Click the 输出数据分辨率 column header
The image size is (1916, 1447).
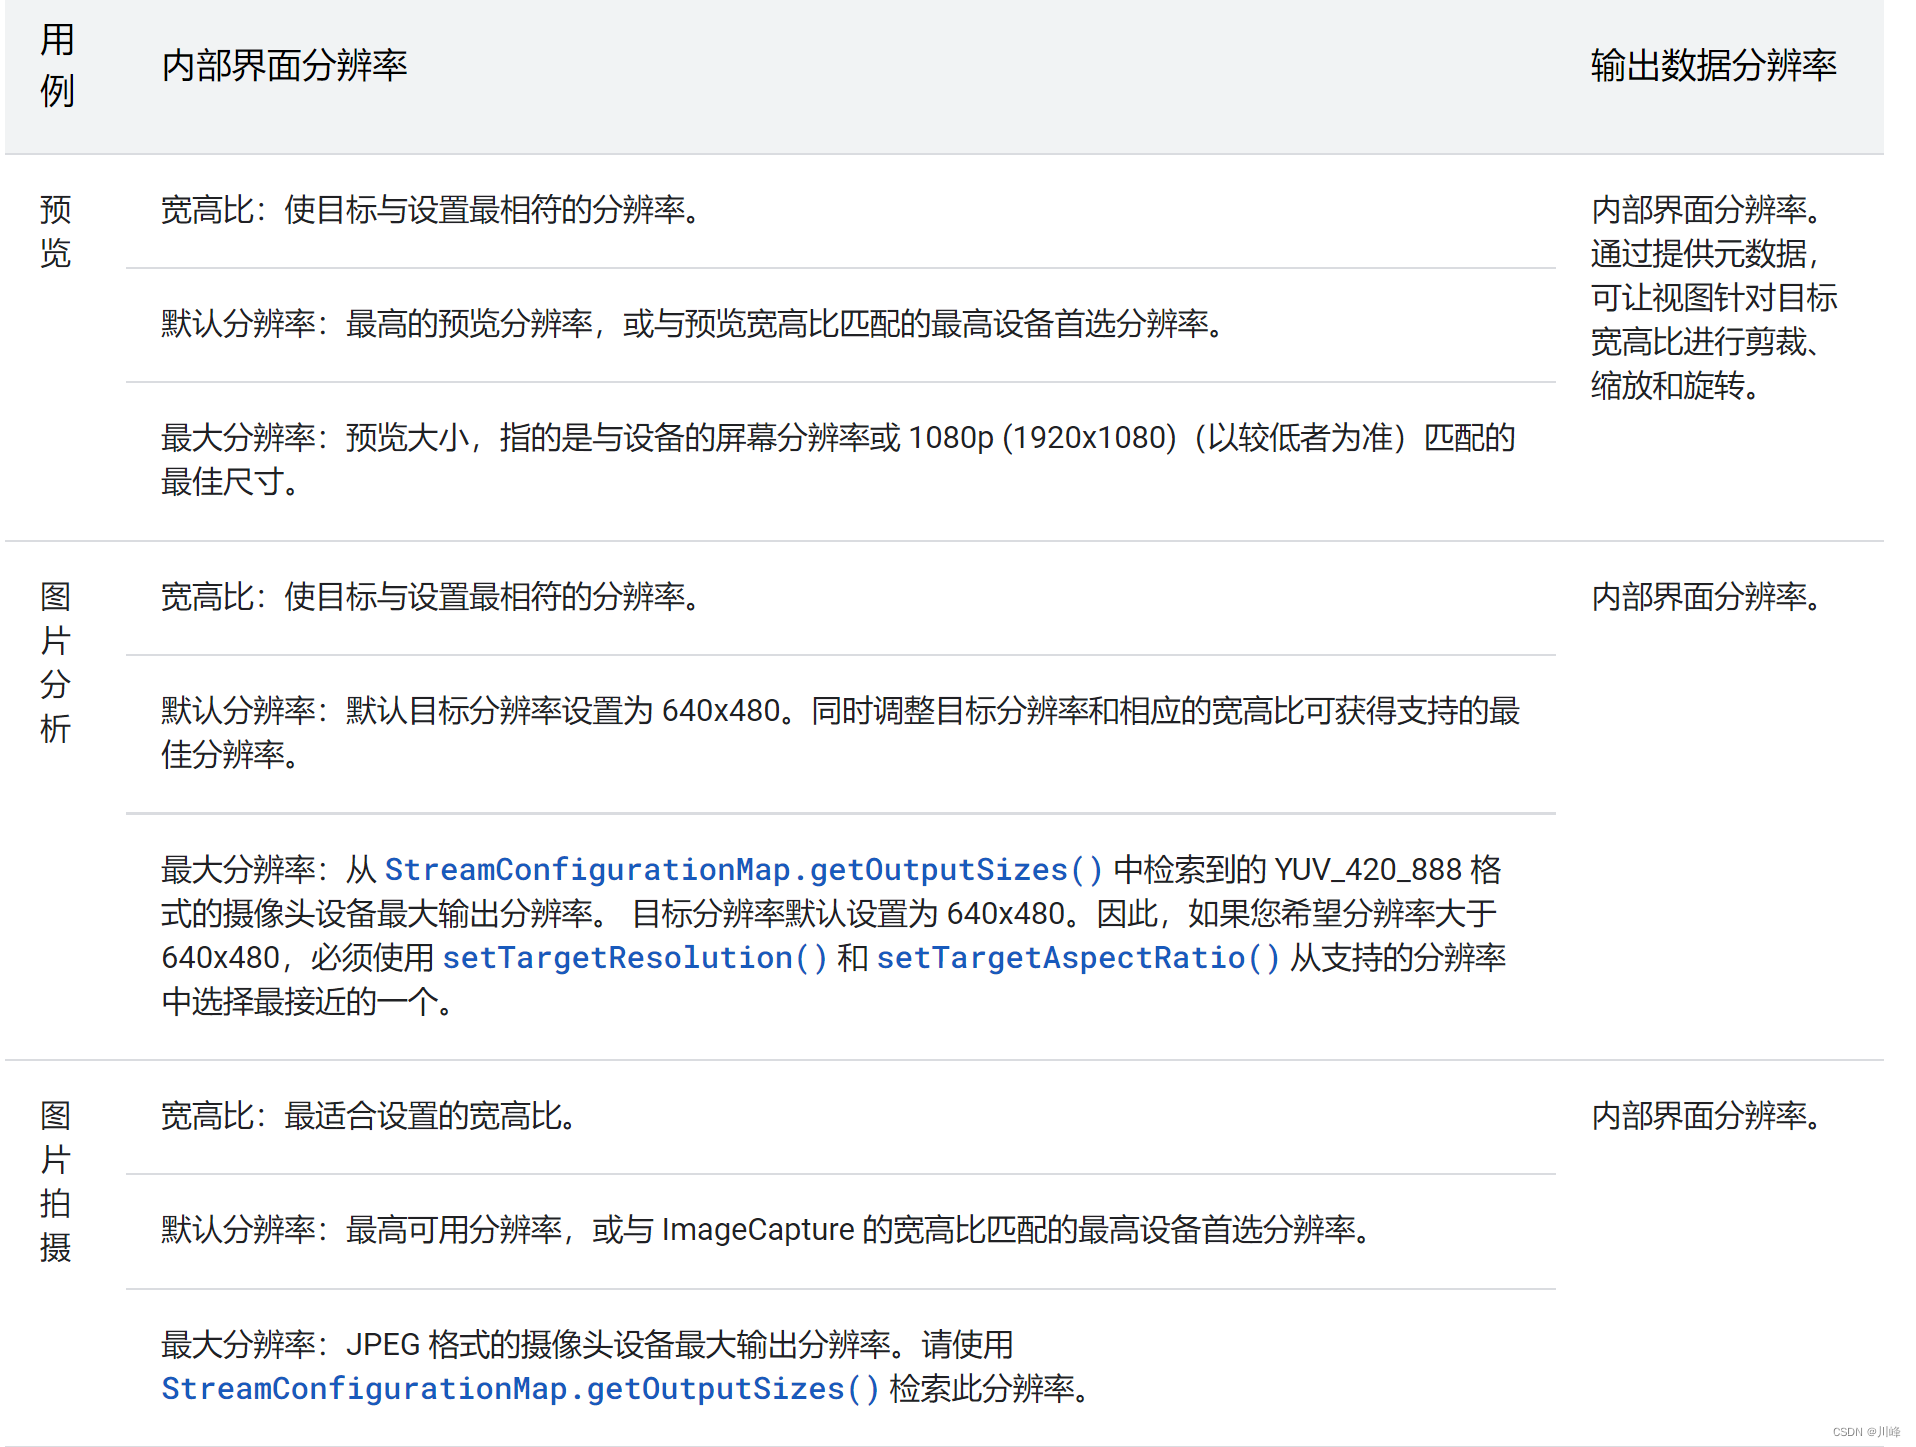[x=1714, y=65]
